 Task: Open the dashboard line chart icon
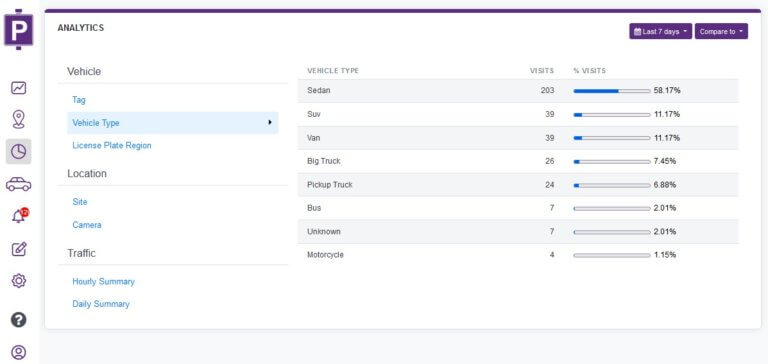pyautogui.click(x=19, y=88)
